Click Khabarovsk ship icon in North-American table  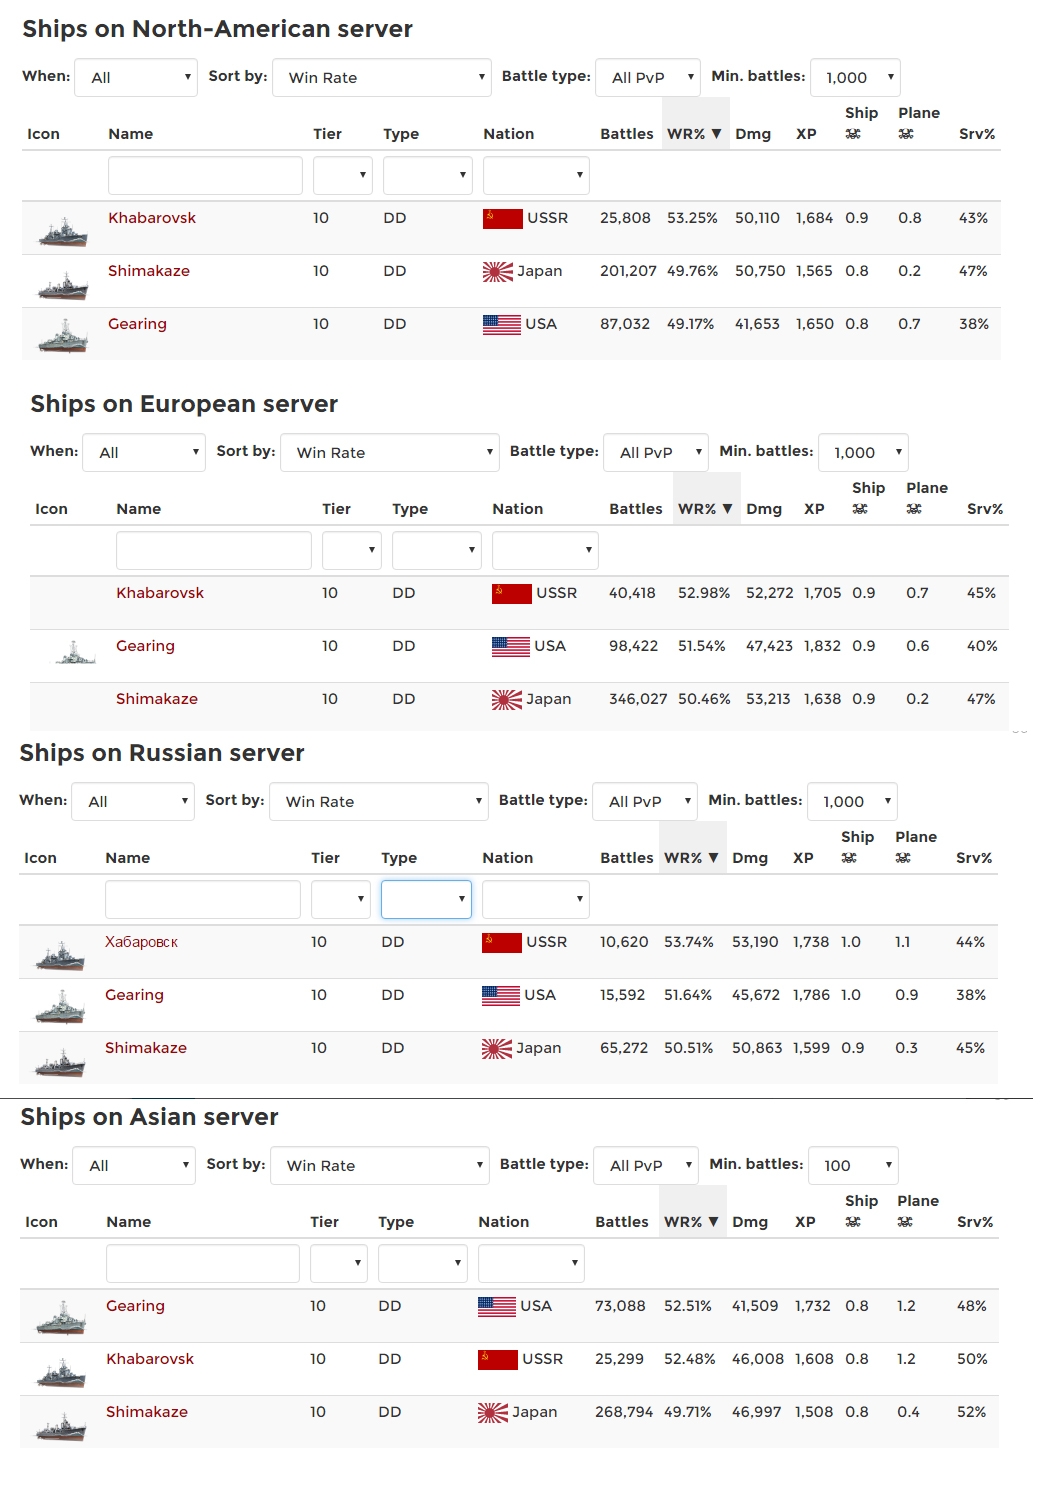coord(63,232)
